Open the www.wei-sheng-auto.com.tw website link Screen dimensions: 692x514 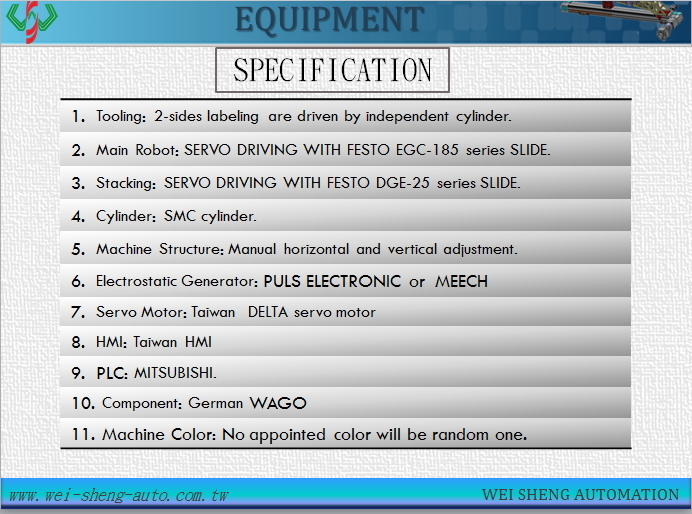click(118, 495)
